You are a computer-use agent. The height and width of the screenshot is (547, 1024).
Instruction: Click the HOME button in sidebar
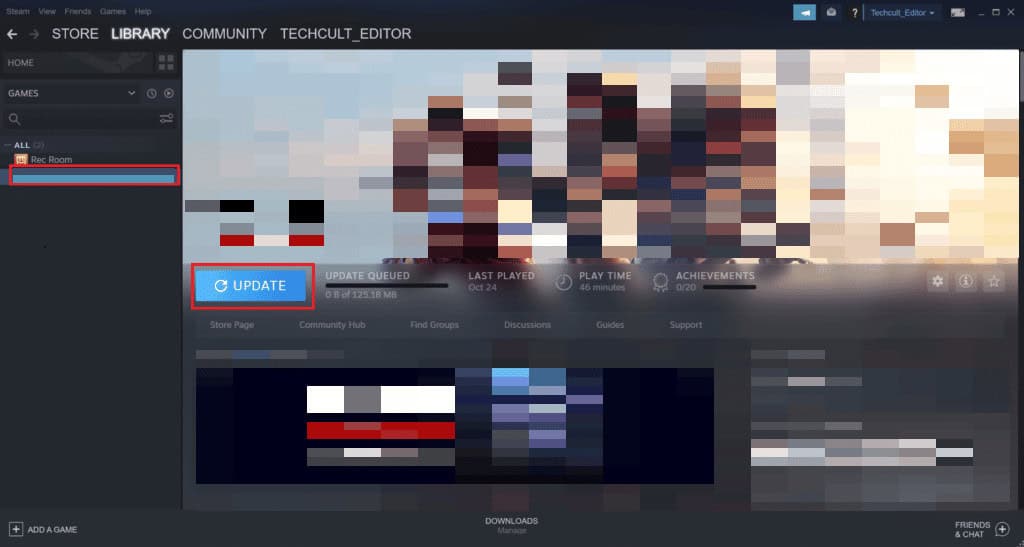tap(78, 63)
